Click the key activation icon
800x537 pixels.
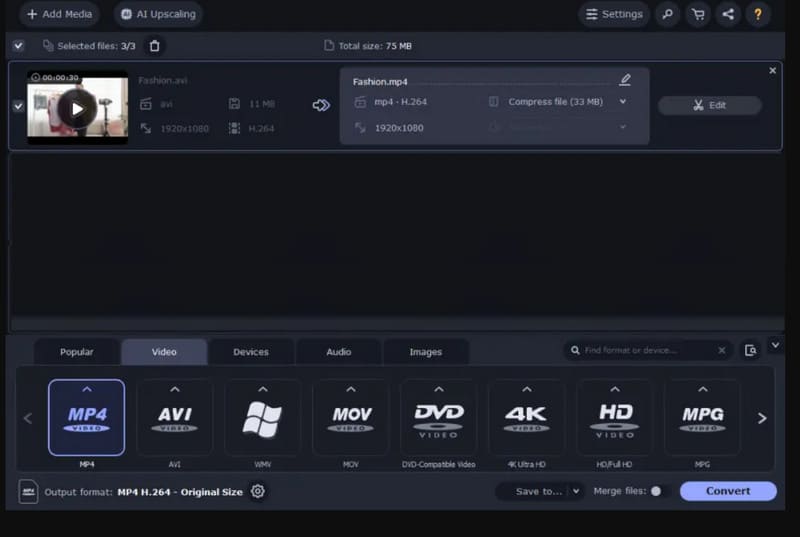pyautogui.click(x=667, y=14)
